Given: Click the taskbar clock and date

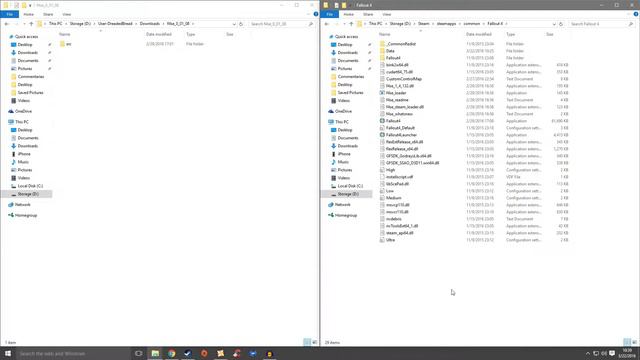Looking at the screenshot, I should click(x=627, y=353).
